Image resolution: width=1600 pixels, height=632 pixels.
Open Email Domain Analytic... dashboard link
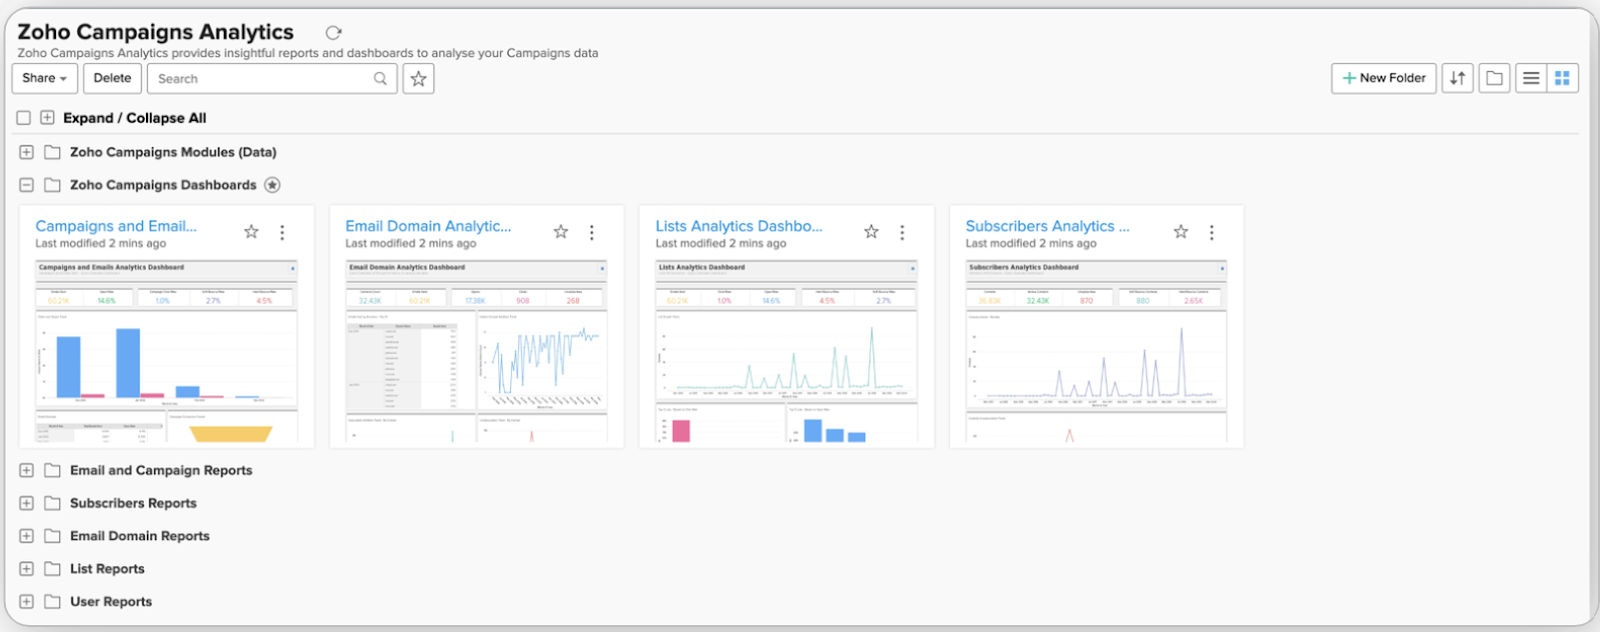[428, 226]
